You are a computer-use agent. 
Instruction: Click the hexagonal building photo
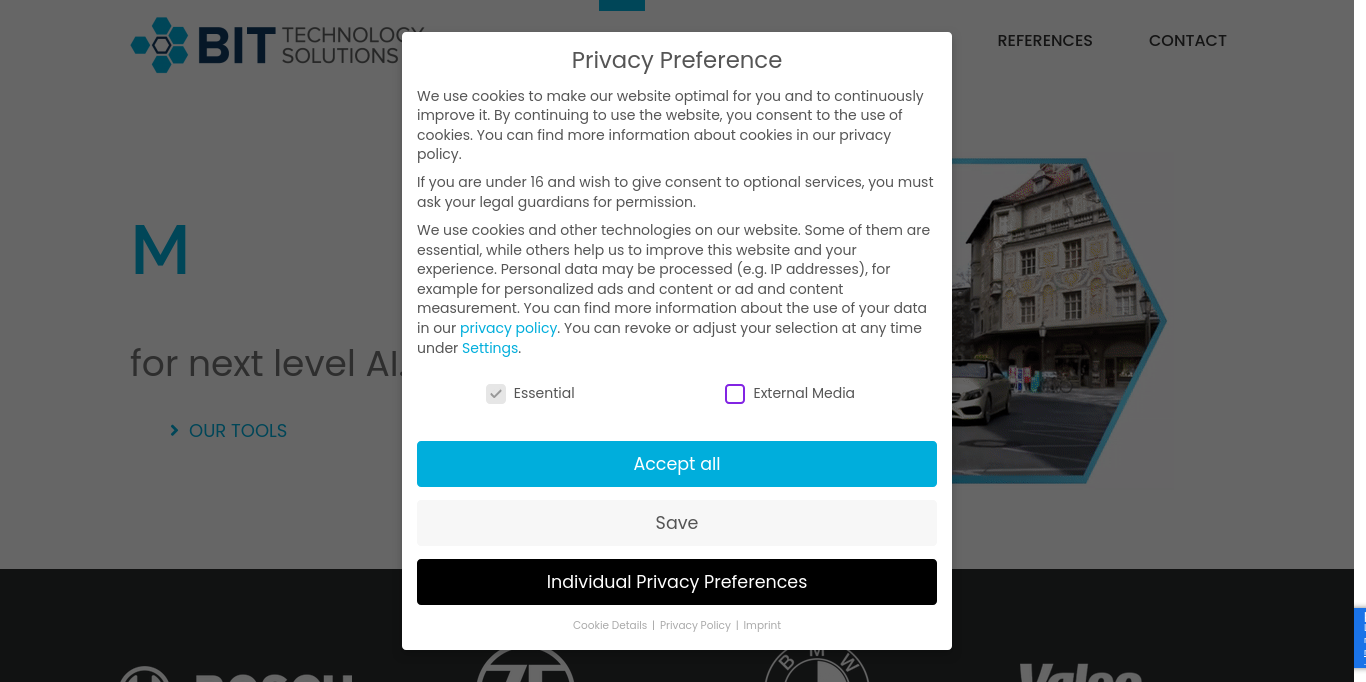(1050, 320)
